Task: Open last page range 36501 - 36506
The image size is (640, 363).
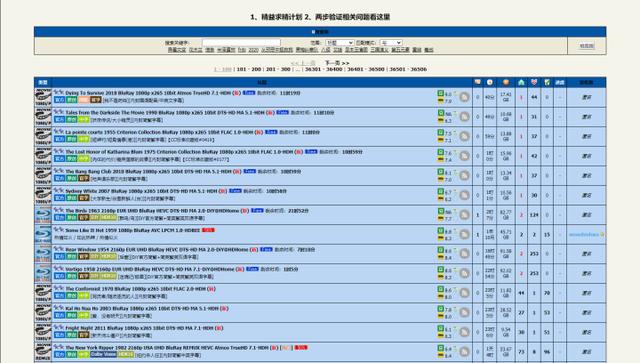Action: 408,69
